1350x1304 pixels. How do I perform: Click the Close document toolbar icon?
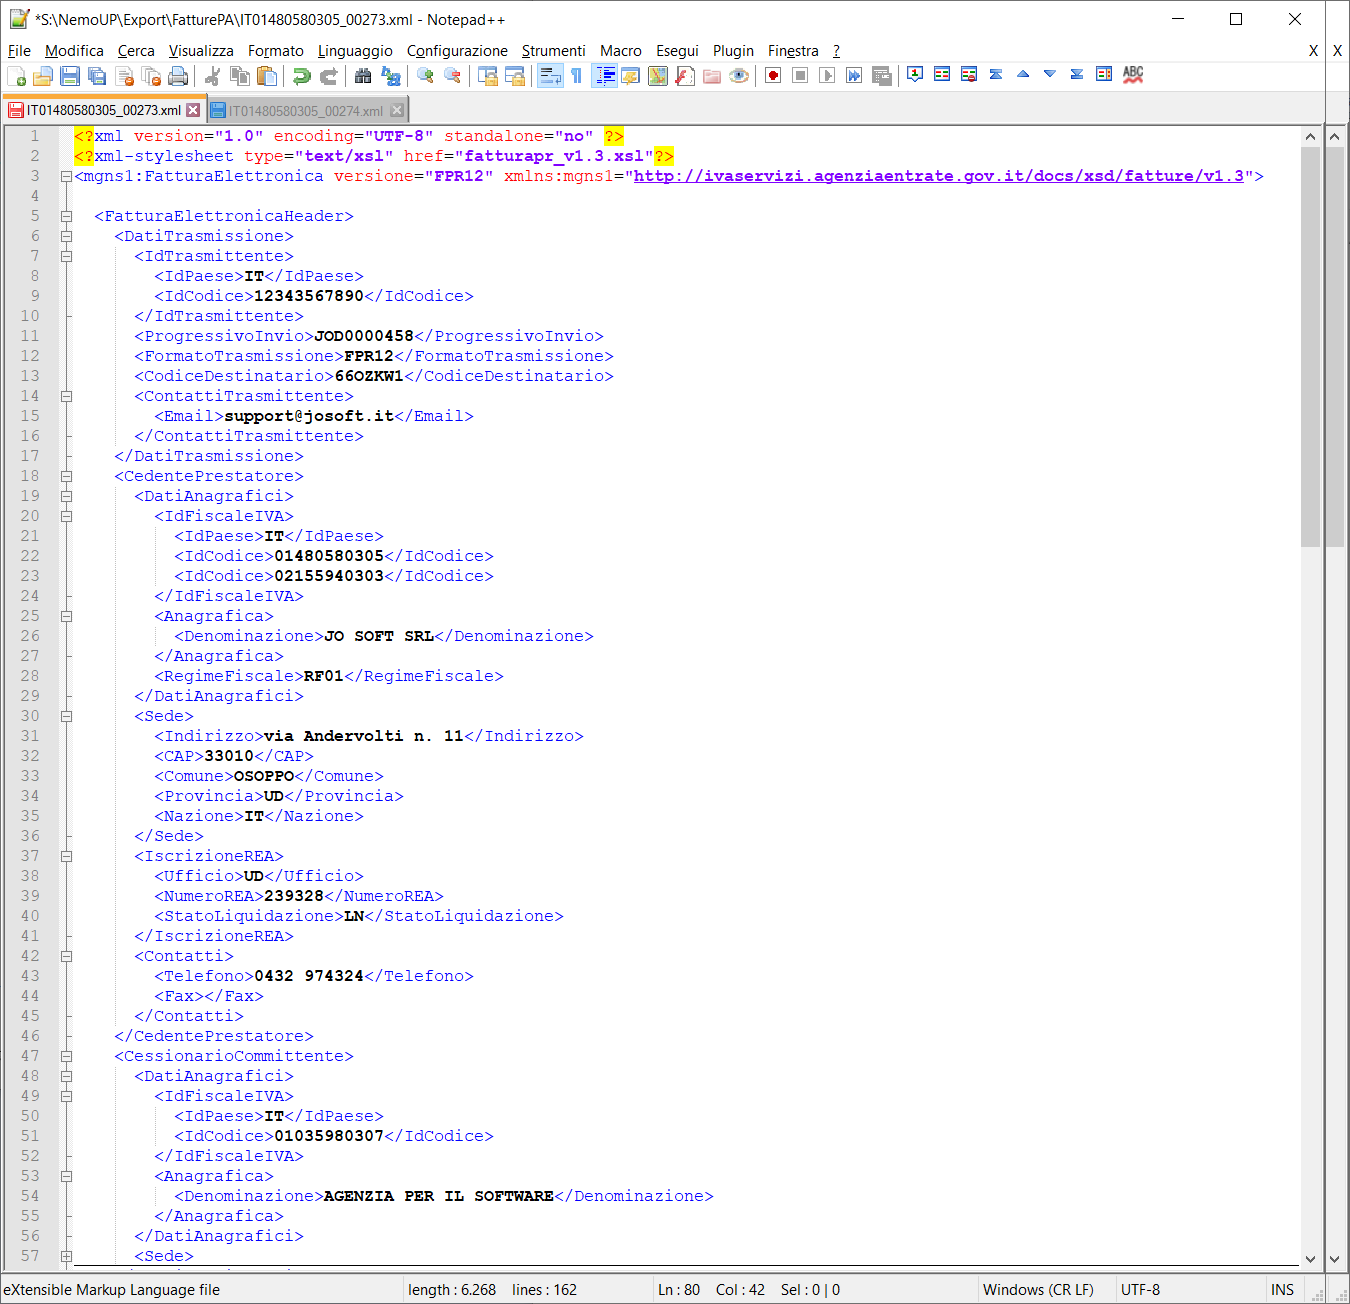(124, 76)
